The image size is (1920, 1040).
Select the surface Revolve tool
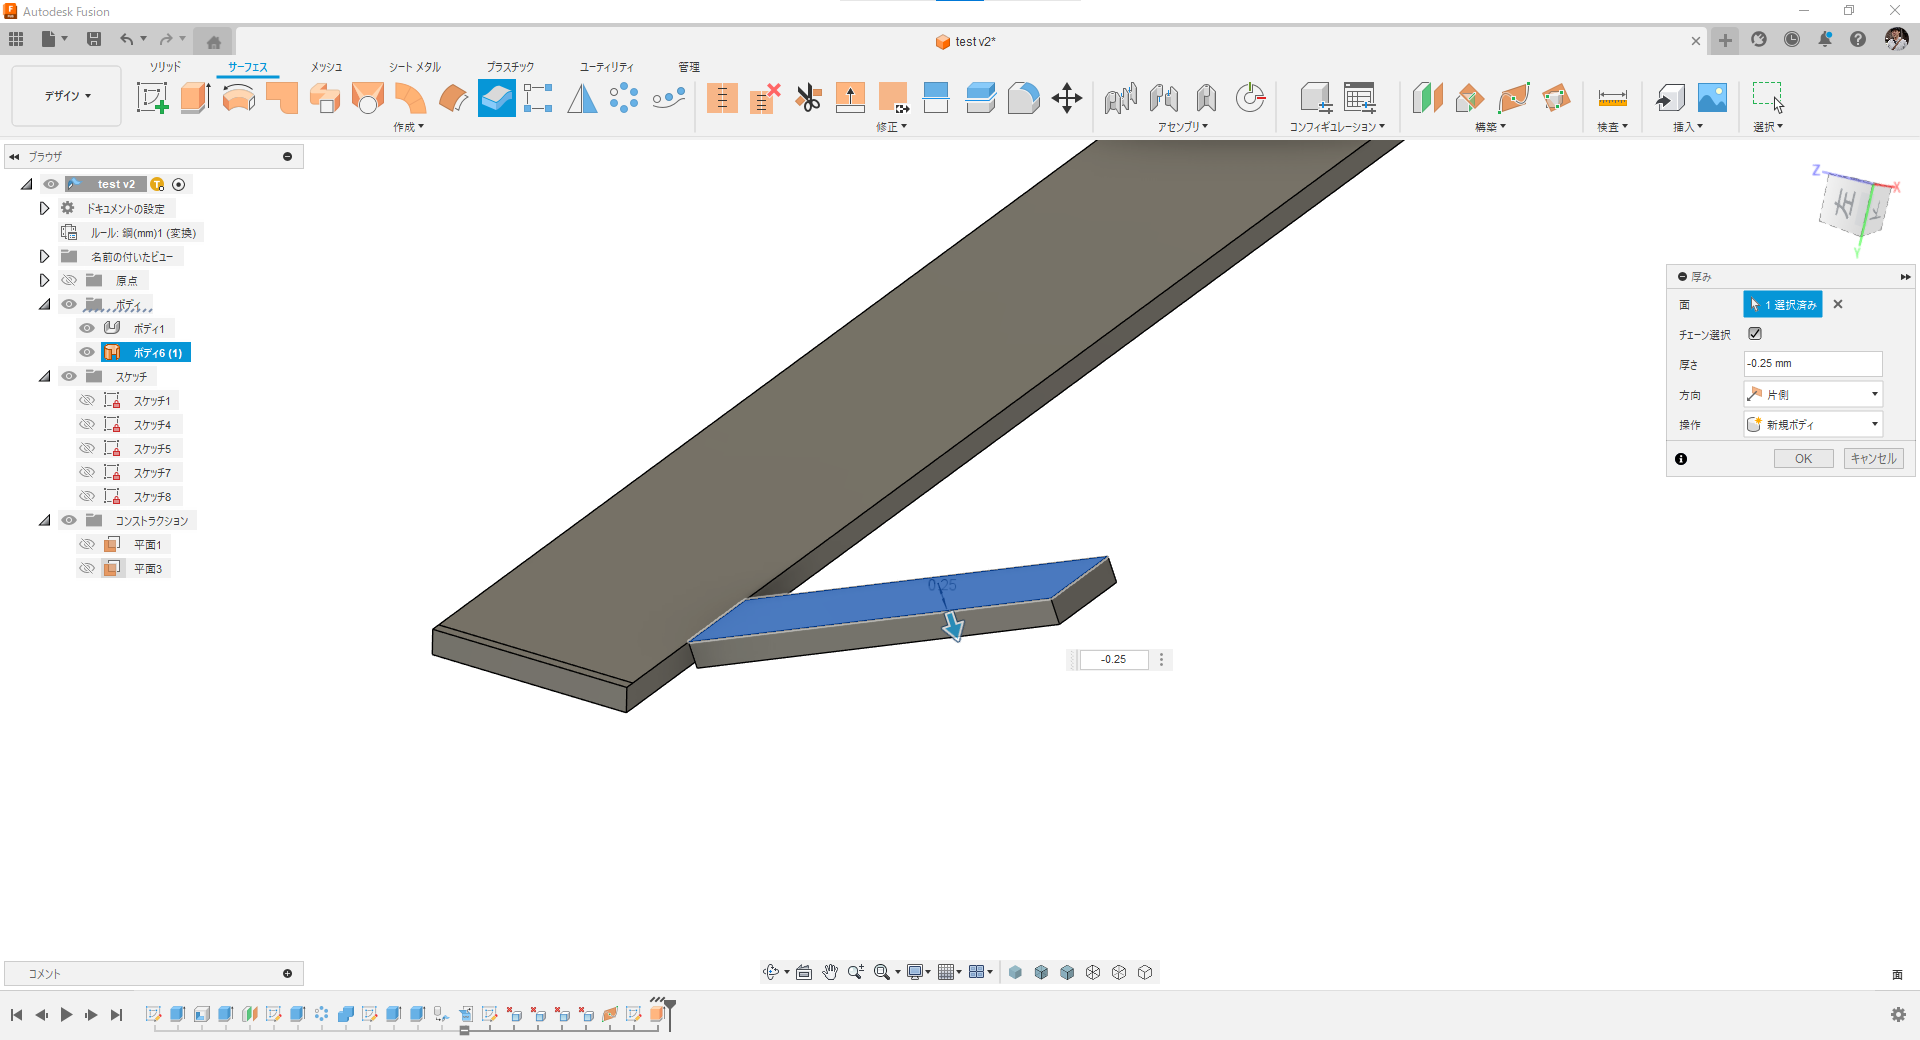(239, 98)
